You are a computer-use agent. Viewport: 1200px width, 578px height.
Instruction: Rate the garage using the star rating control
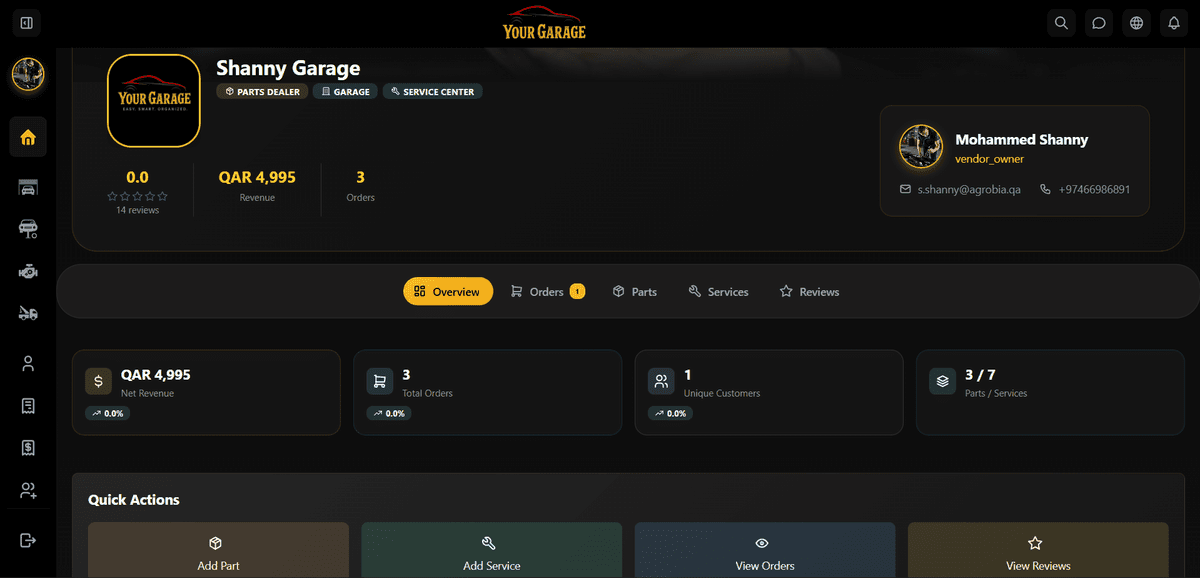137,196
